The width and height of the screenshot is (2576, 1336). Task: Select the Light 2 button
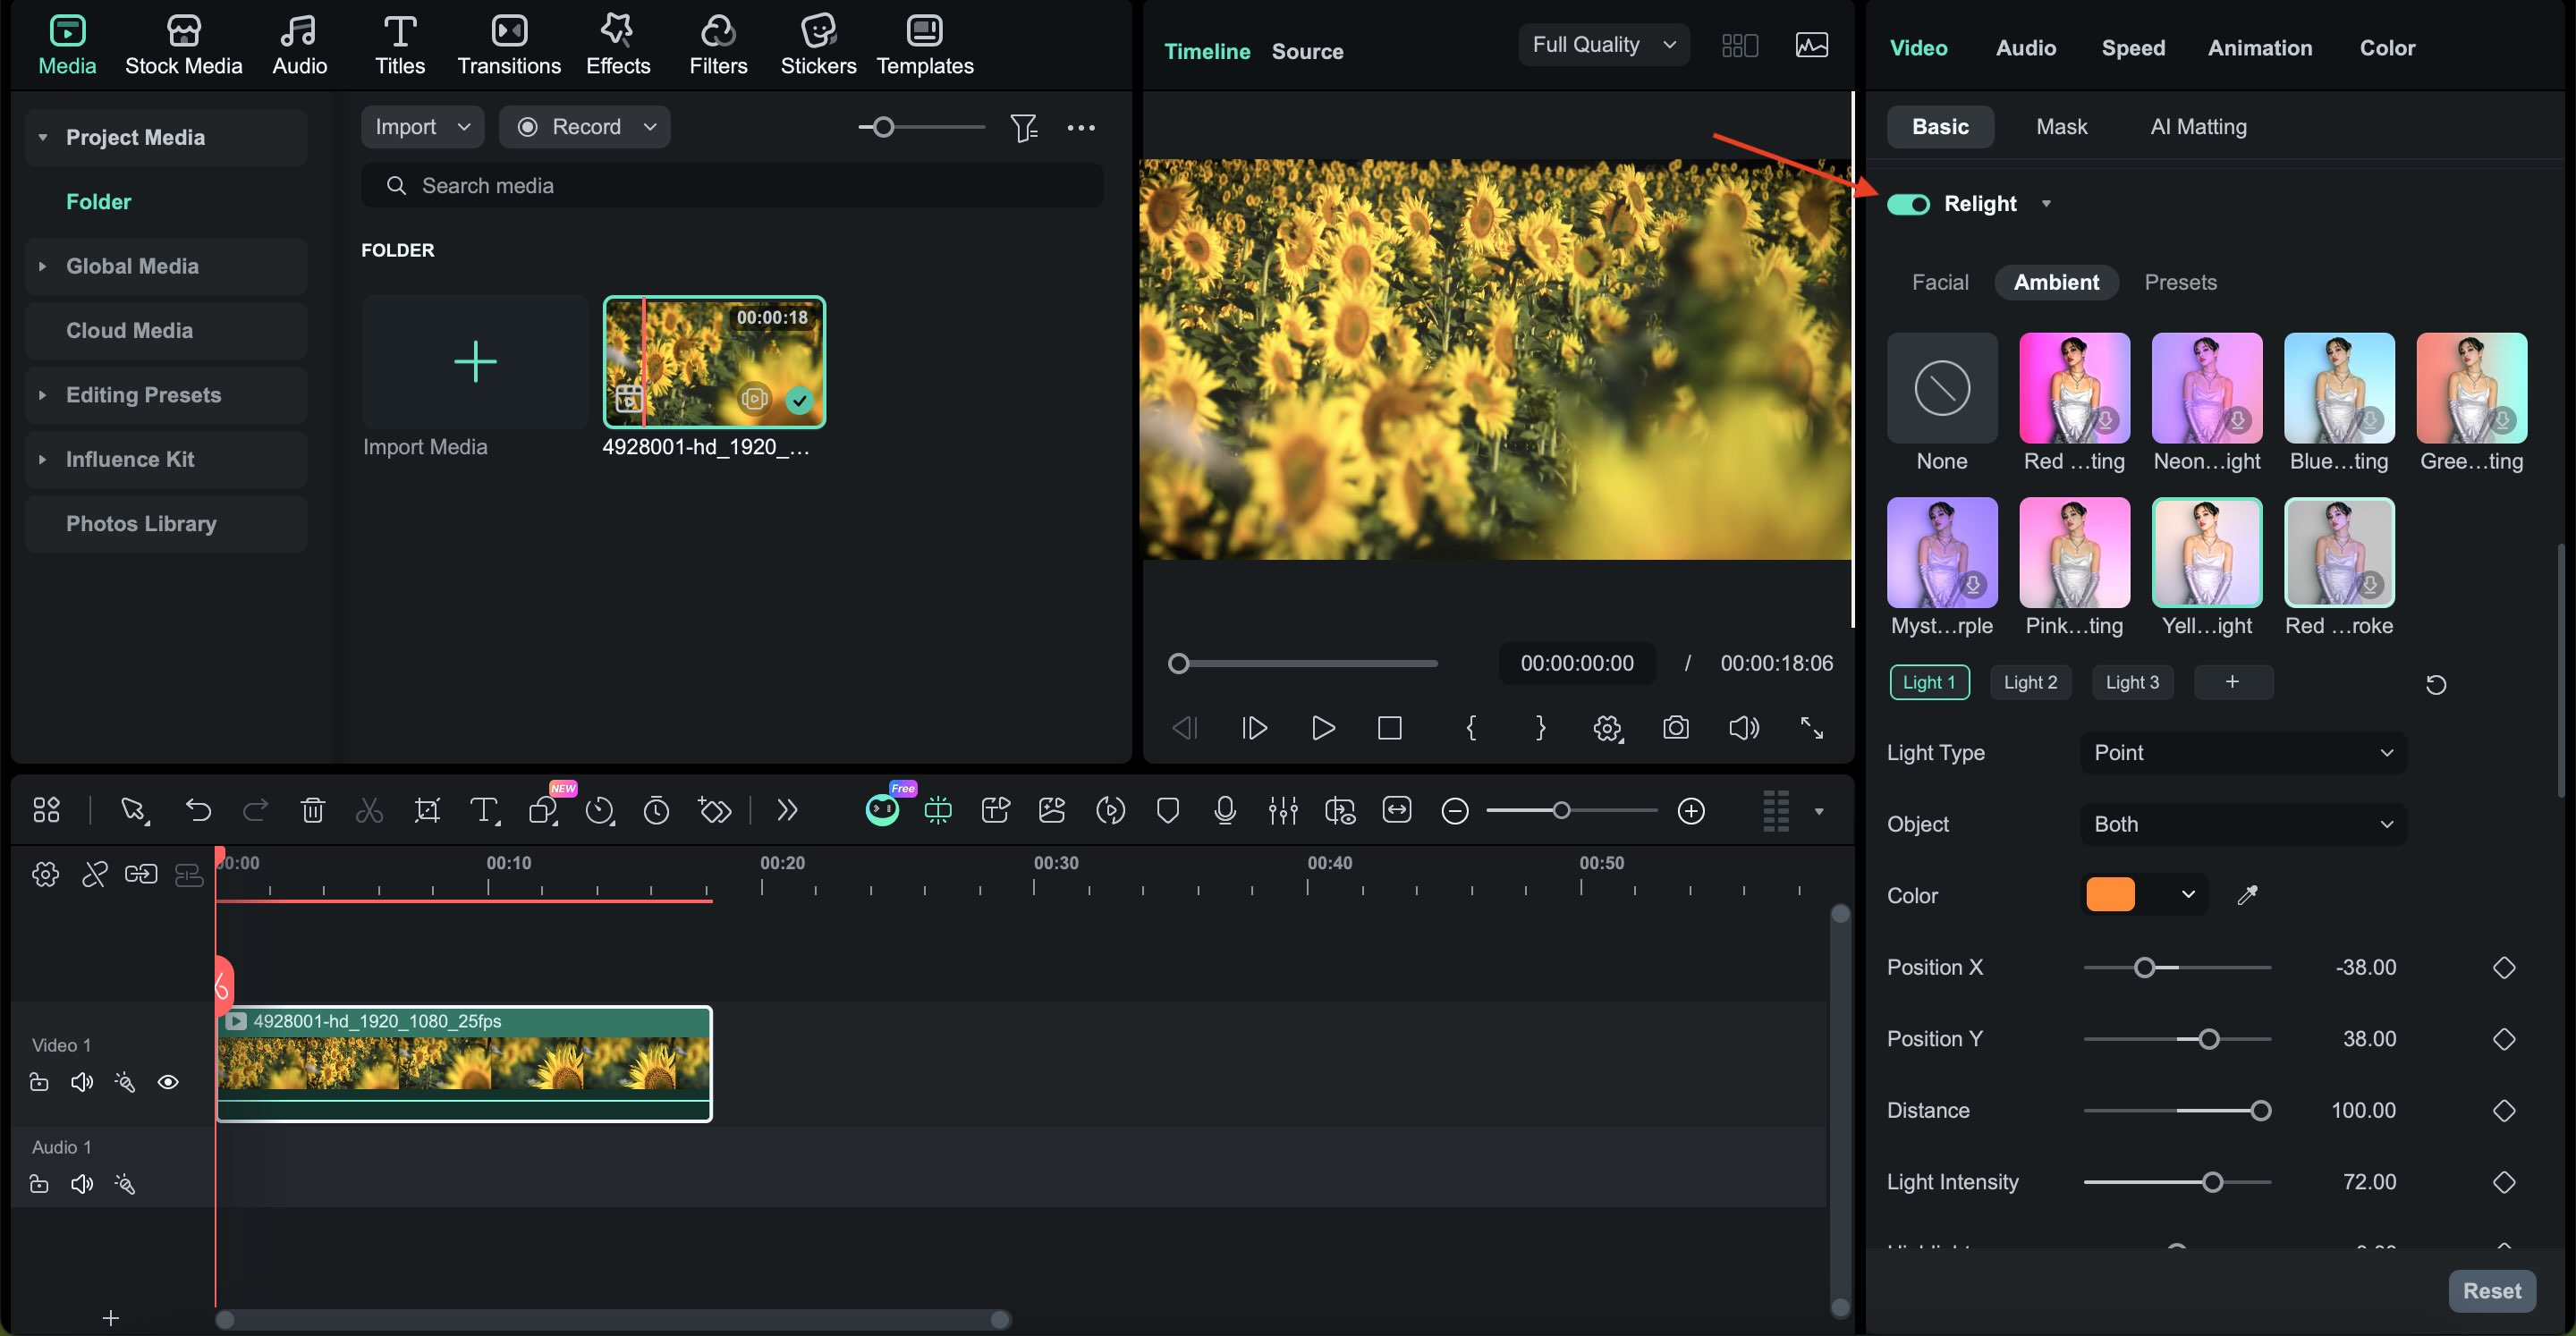[2030, 682]
